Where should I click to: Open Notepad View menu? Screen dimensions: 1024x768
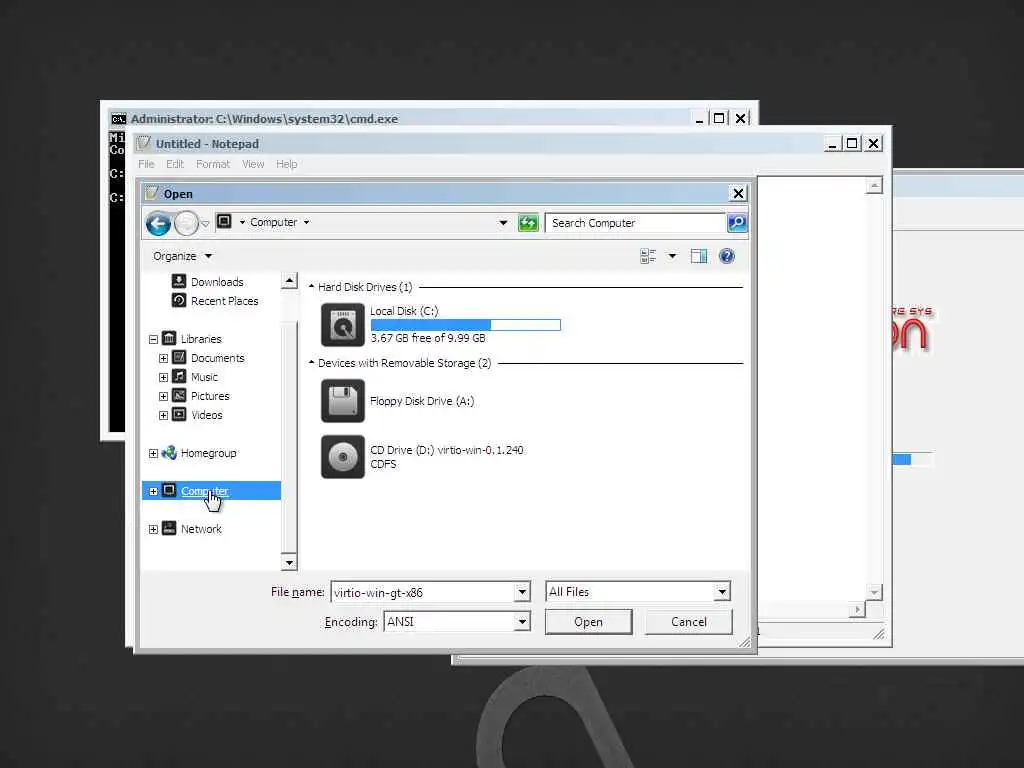[x=253, y=164]
